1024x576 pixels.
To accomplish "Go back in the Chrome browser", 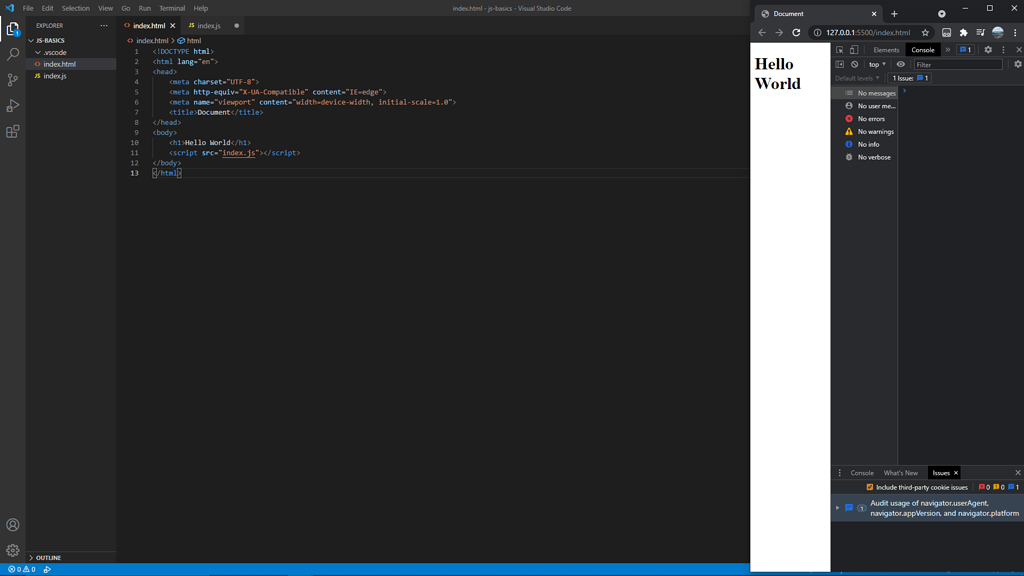I will pos(762,33).
